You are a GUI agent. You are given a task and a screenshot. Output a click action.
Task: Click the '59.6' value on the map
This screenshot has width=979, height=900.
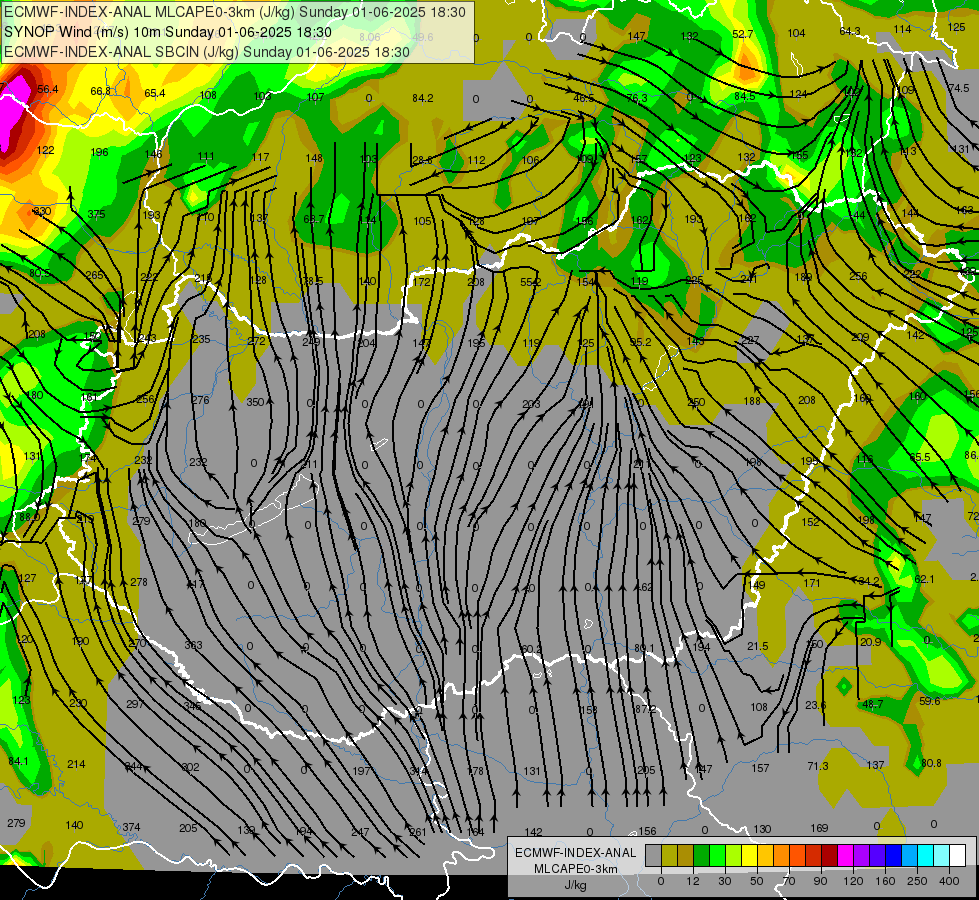930,701
